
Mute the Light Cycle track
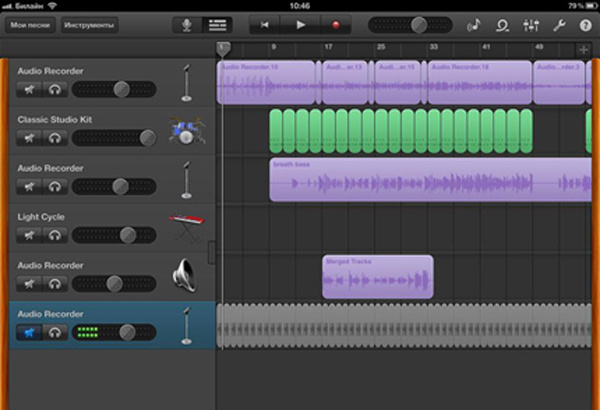pos(29,235)
